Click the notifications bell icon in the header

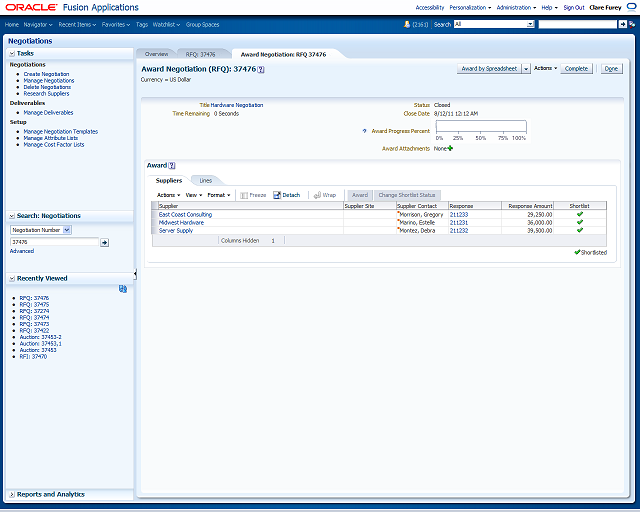tap(407, 24)
